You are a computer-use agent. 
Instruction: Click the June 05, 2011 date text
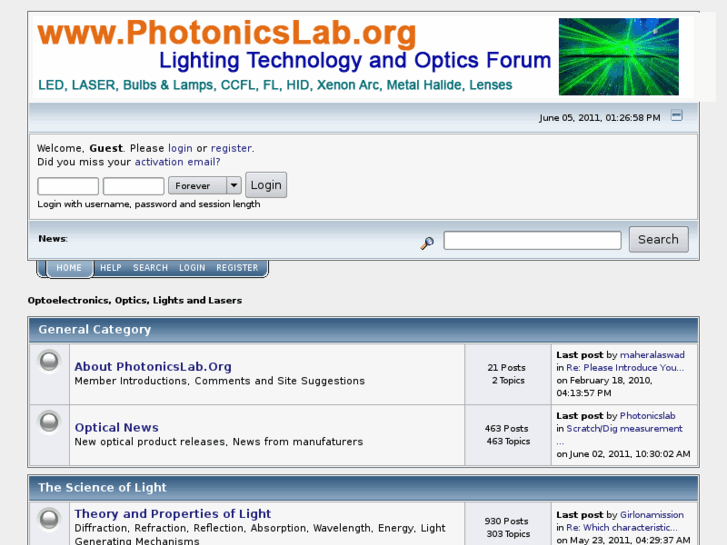(599, 118)
